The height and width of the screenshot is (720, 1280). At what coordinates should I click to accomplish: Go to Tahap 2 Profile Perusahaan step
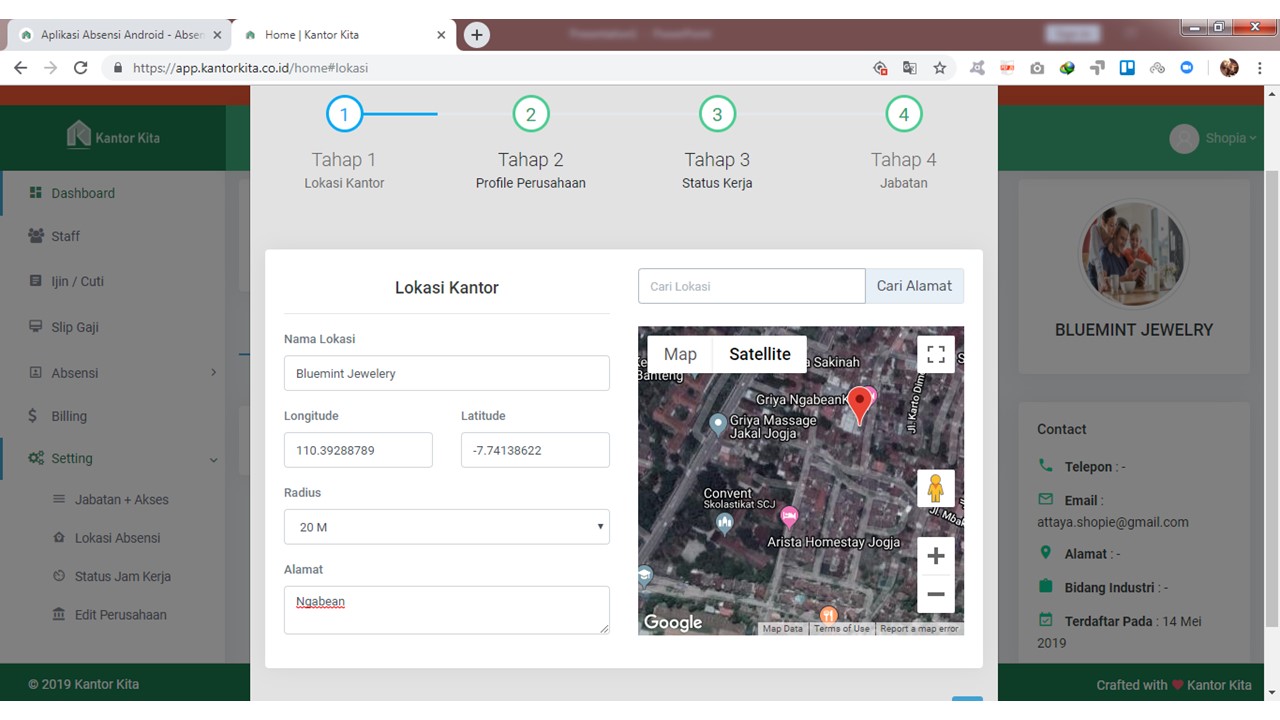pyautogui.click(x=530, y=115)
